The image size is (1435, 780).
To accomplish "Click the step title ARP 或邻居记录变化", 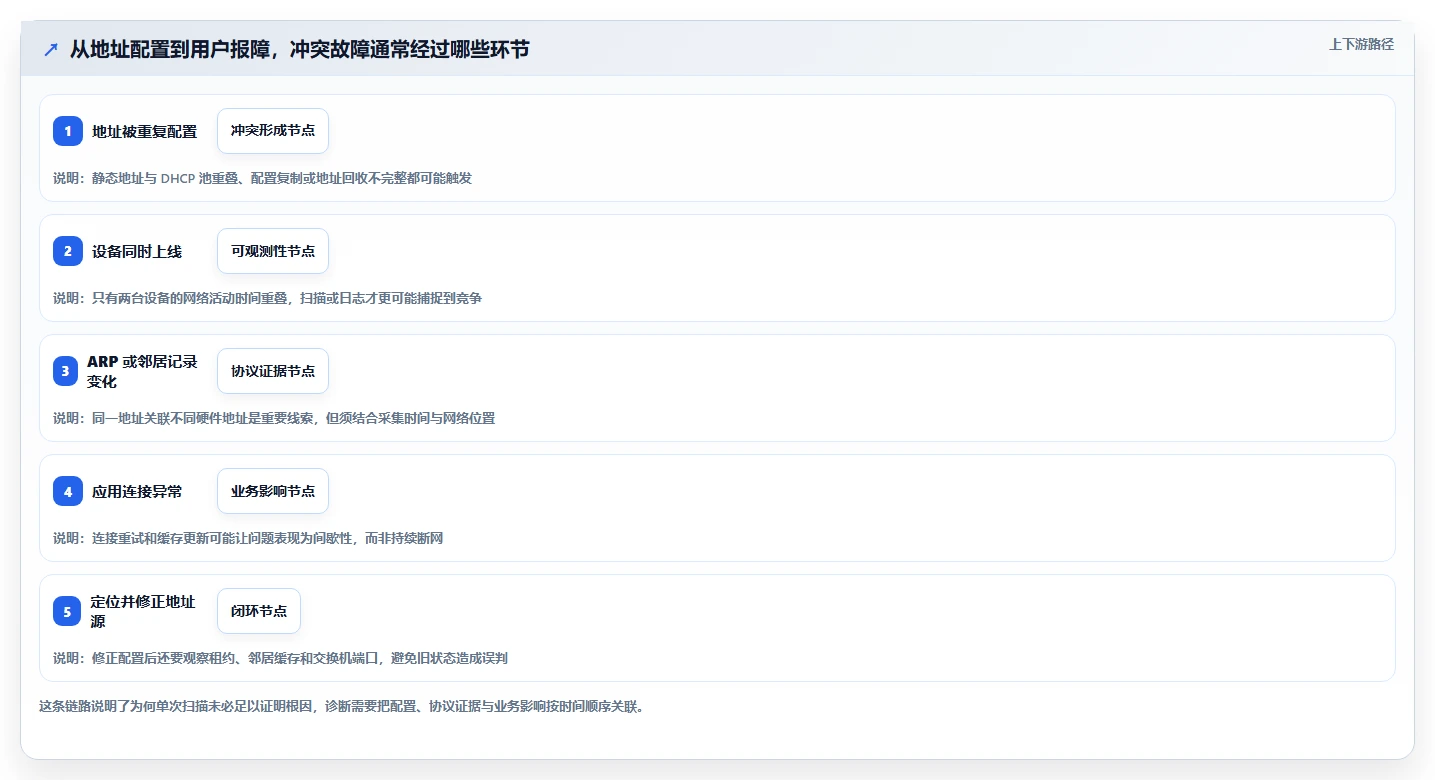I will [143, 371].
